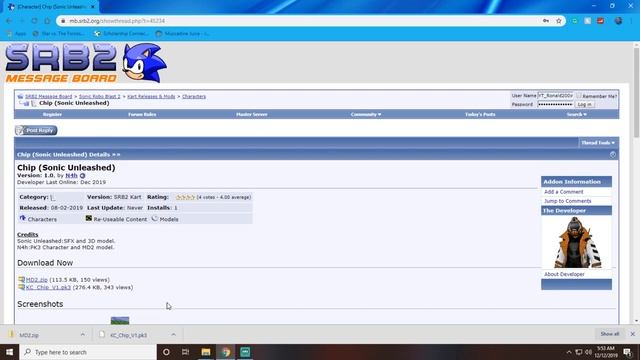Open the Characters breadcrumb link
Screen dimensions: 640x360
(x=194, y=97)
